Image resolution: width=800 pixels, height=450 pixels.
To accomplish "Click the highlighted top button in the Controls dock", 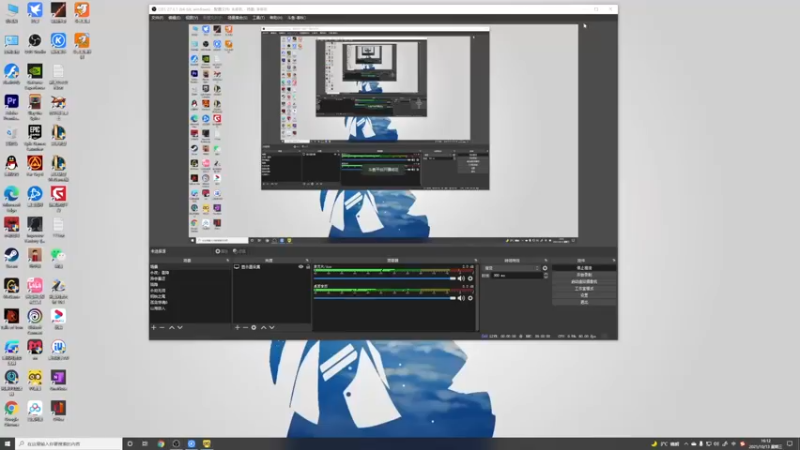I will [x=584, y=268].
